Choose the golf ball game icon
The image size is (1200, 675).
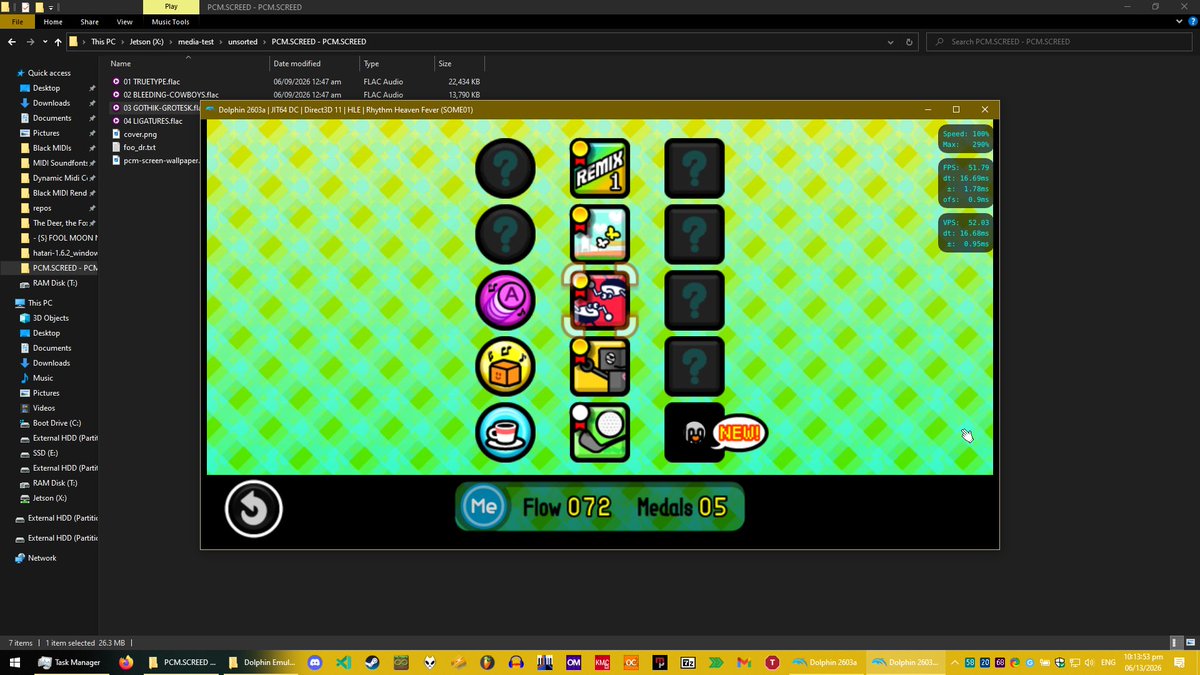point(600,432)
